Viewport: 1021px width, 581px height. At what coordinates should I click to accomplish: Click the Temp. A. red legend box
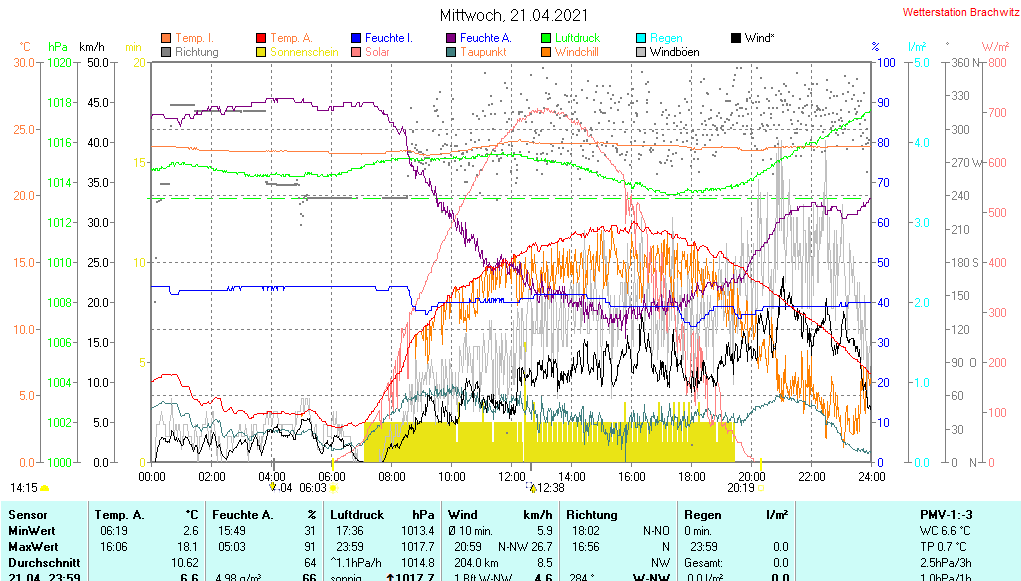tap(262, 38)
